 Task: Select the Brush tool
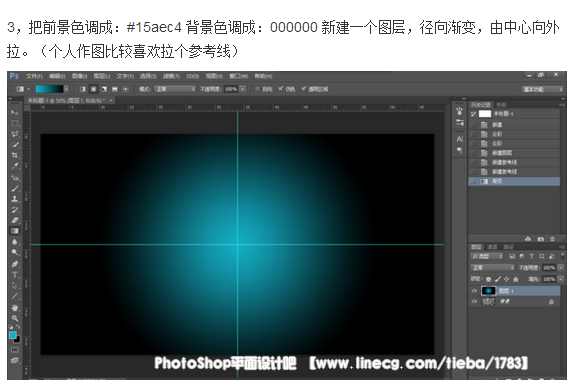[15, 188]
